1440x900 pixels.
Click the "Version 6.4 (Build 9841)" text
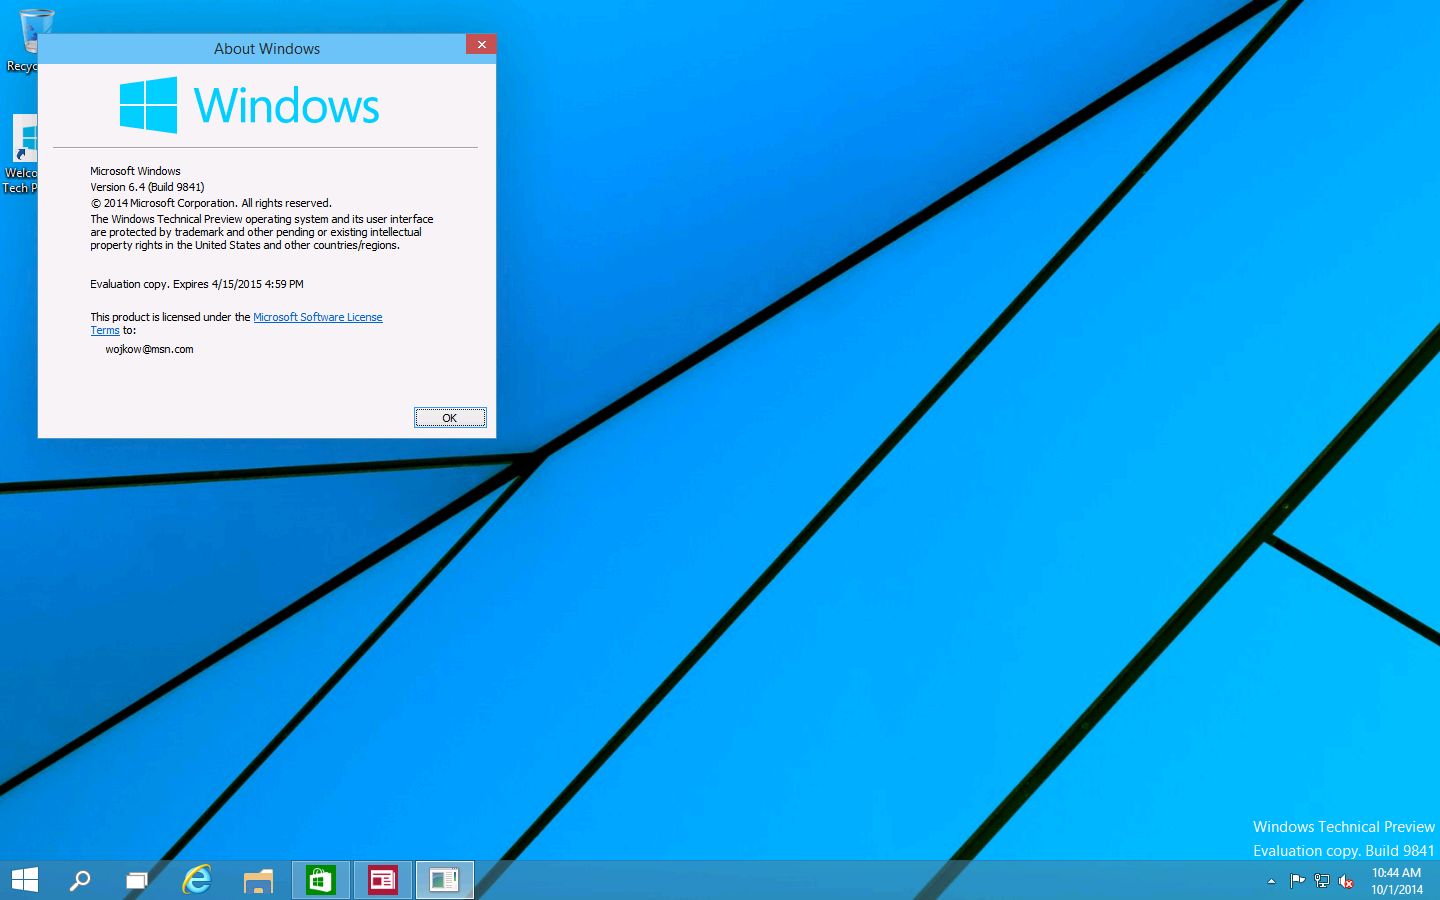pos(147,187)
